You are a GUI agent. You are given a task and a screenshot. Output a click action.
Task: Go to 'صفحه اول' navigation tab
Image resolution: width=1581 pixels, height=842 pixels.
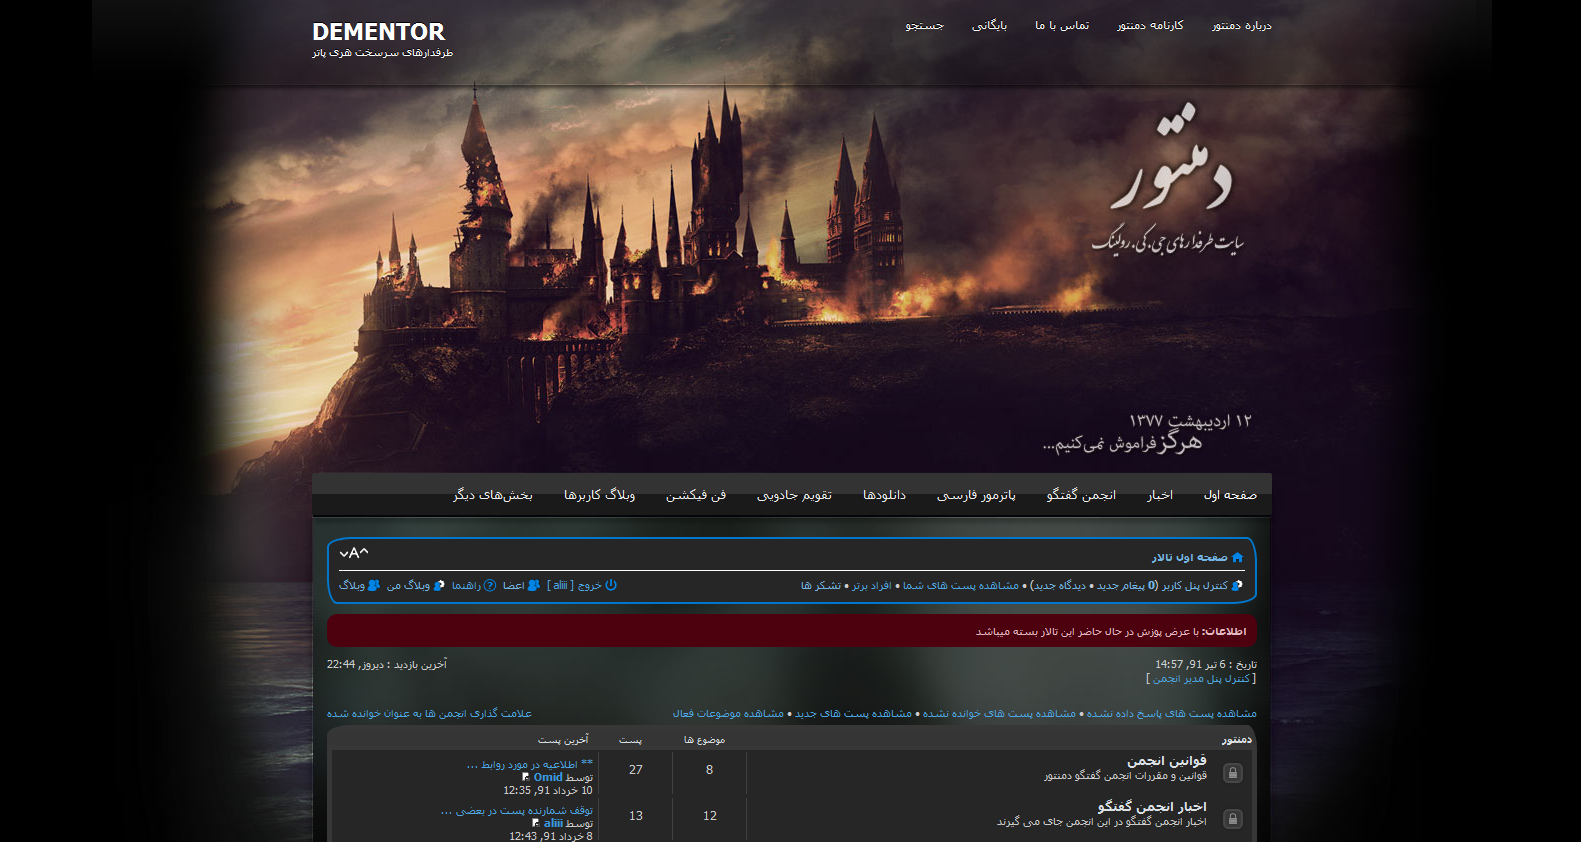(1230, 495)
